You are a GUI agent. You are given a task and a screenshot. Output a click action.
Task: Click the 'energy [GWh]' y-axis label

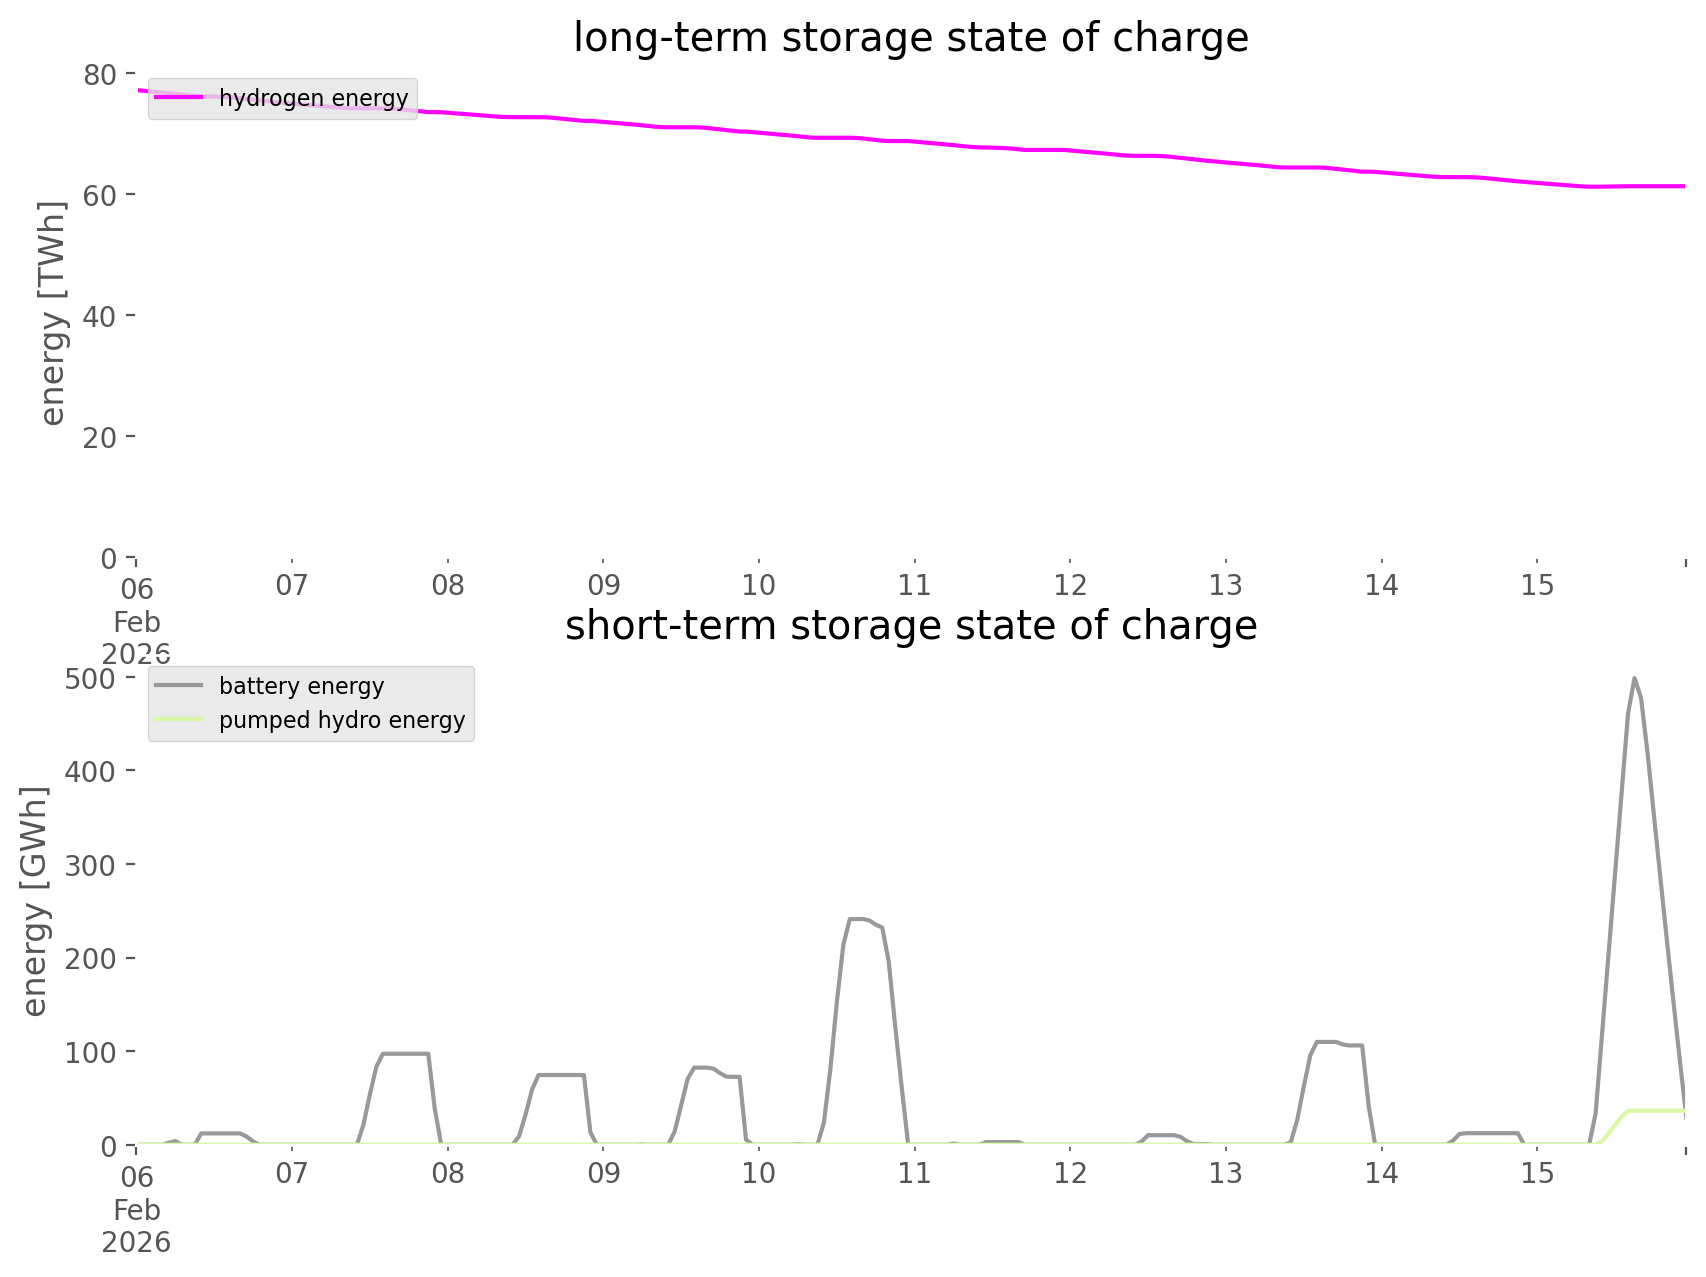tap(35, 901)
